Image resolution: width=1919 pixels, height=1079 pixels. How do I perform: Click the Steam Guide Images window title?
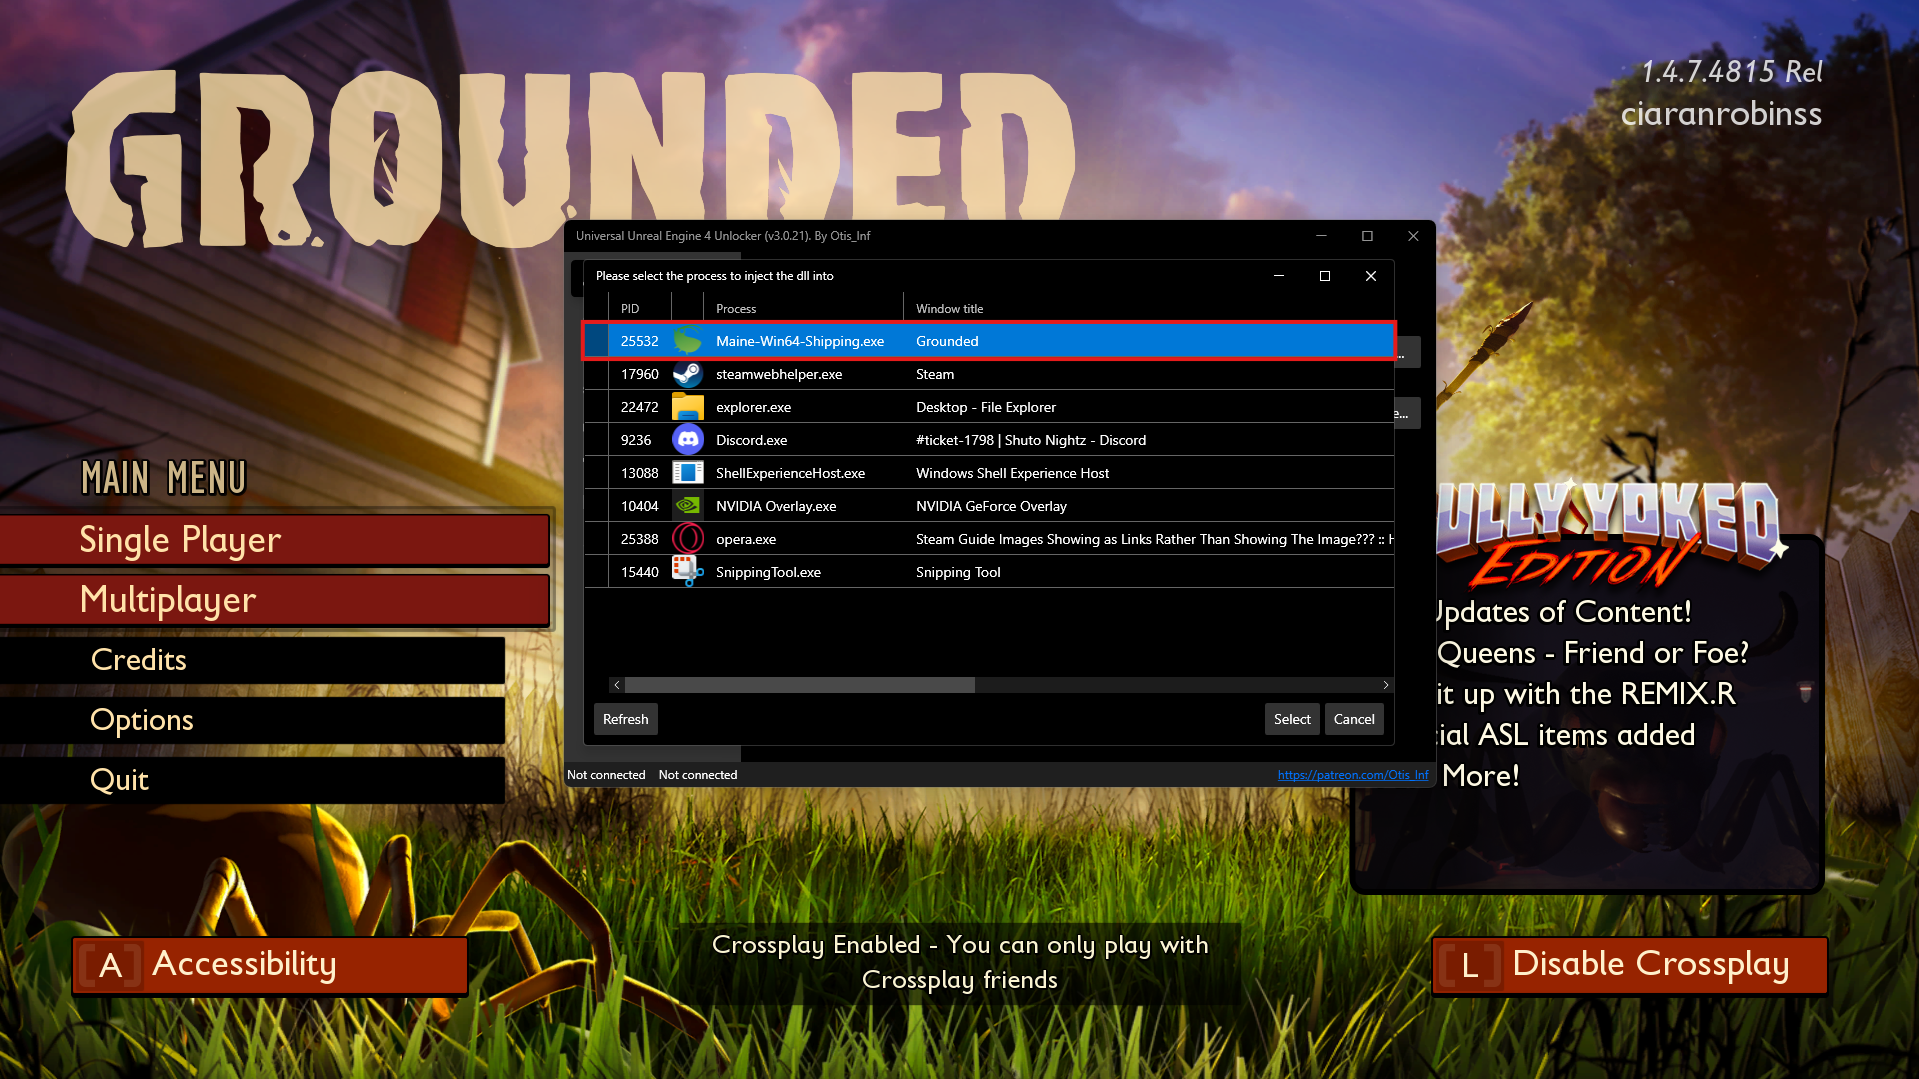pyautogui.click(x=1154, y=539)
